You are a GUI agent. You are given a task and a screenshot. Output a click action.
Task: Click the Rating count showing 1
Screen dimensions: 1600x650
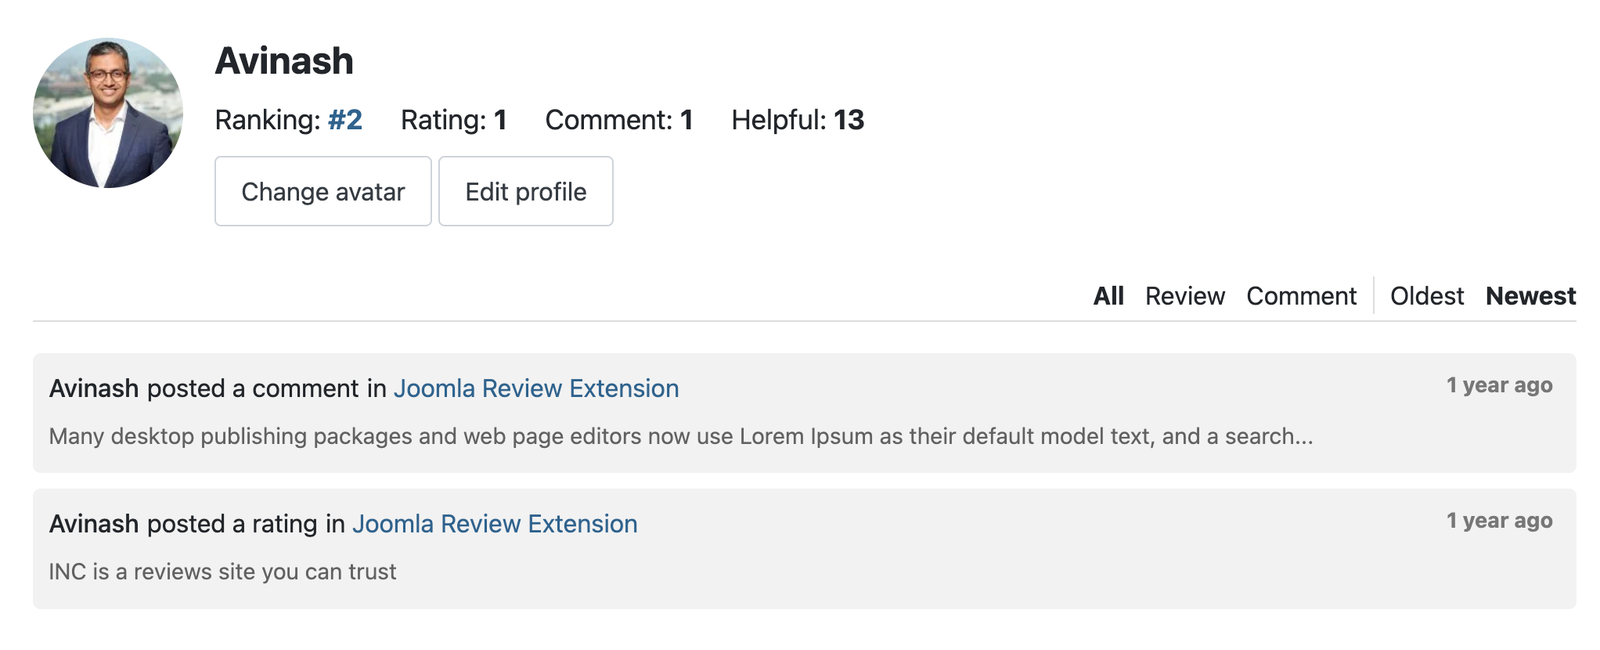click(452, 120)
